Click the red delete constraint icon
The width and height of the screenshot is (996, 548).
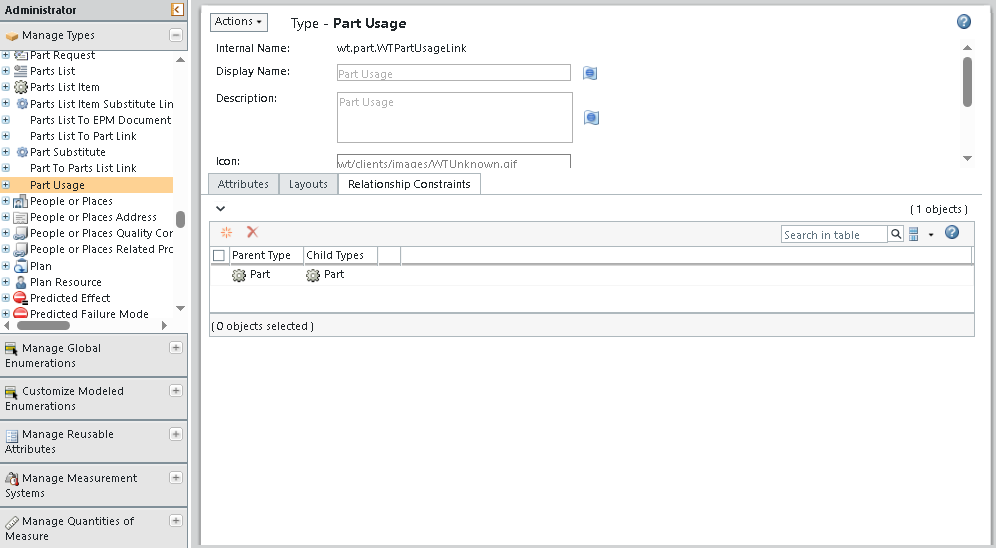point(252,232)
